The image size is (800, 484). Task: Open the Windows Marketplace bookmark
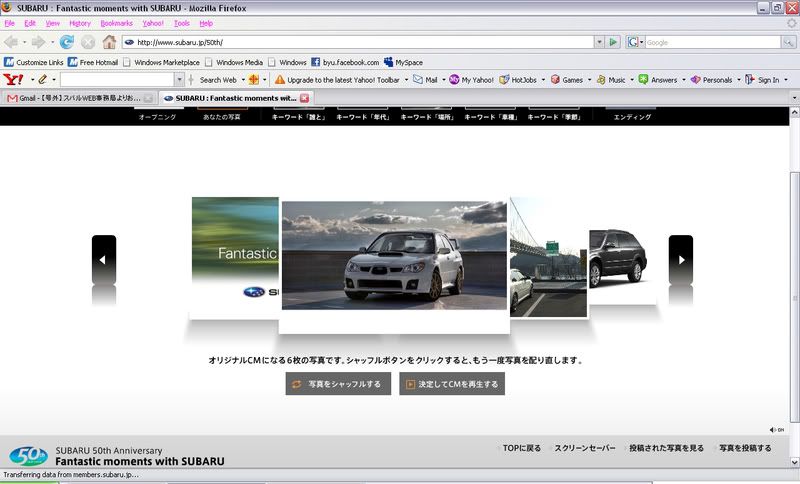161,62
